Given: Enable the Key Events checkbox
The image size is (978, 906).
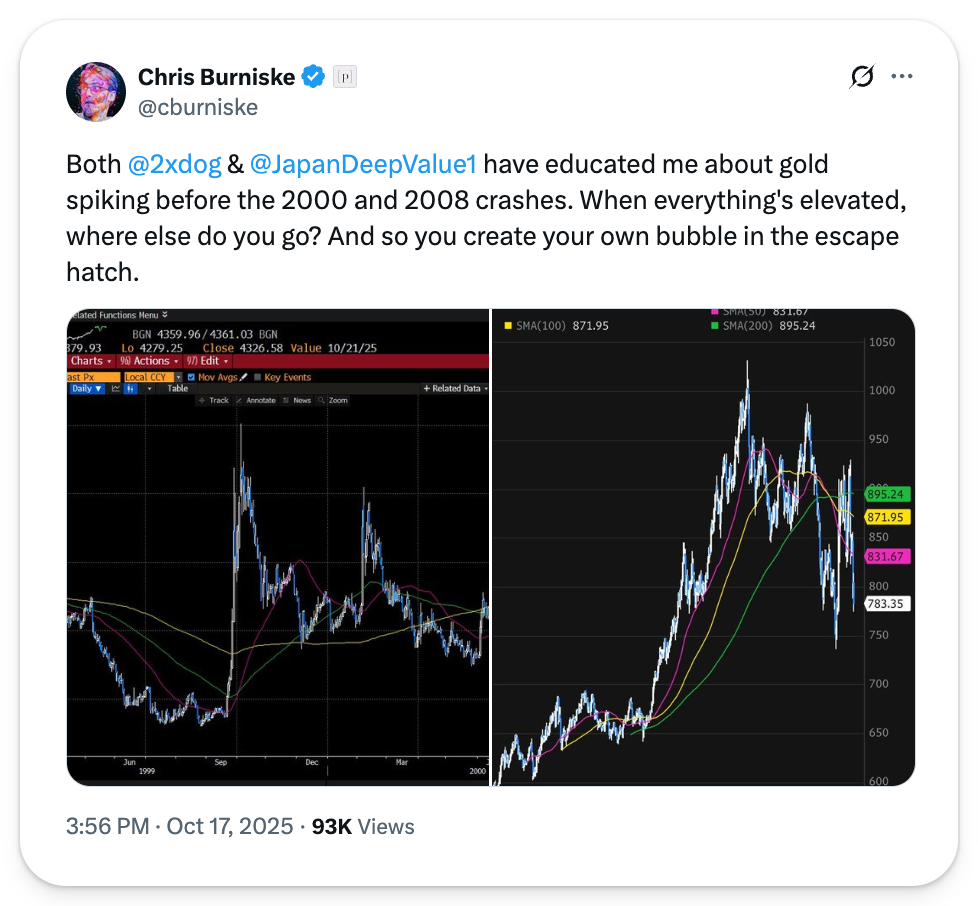Looking at the screenshot, I should tap(257, 377).
